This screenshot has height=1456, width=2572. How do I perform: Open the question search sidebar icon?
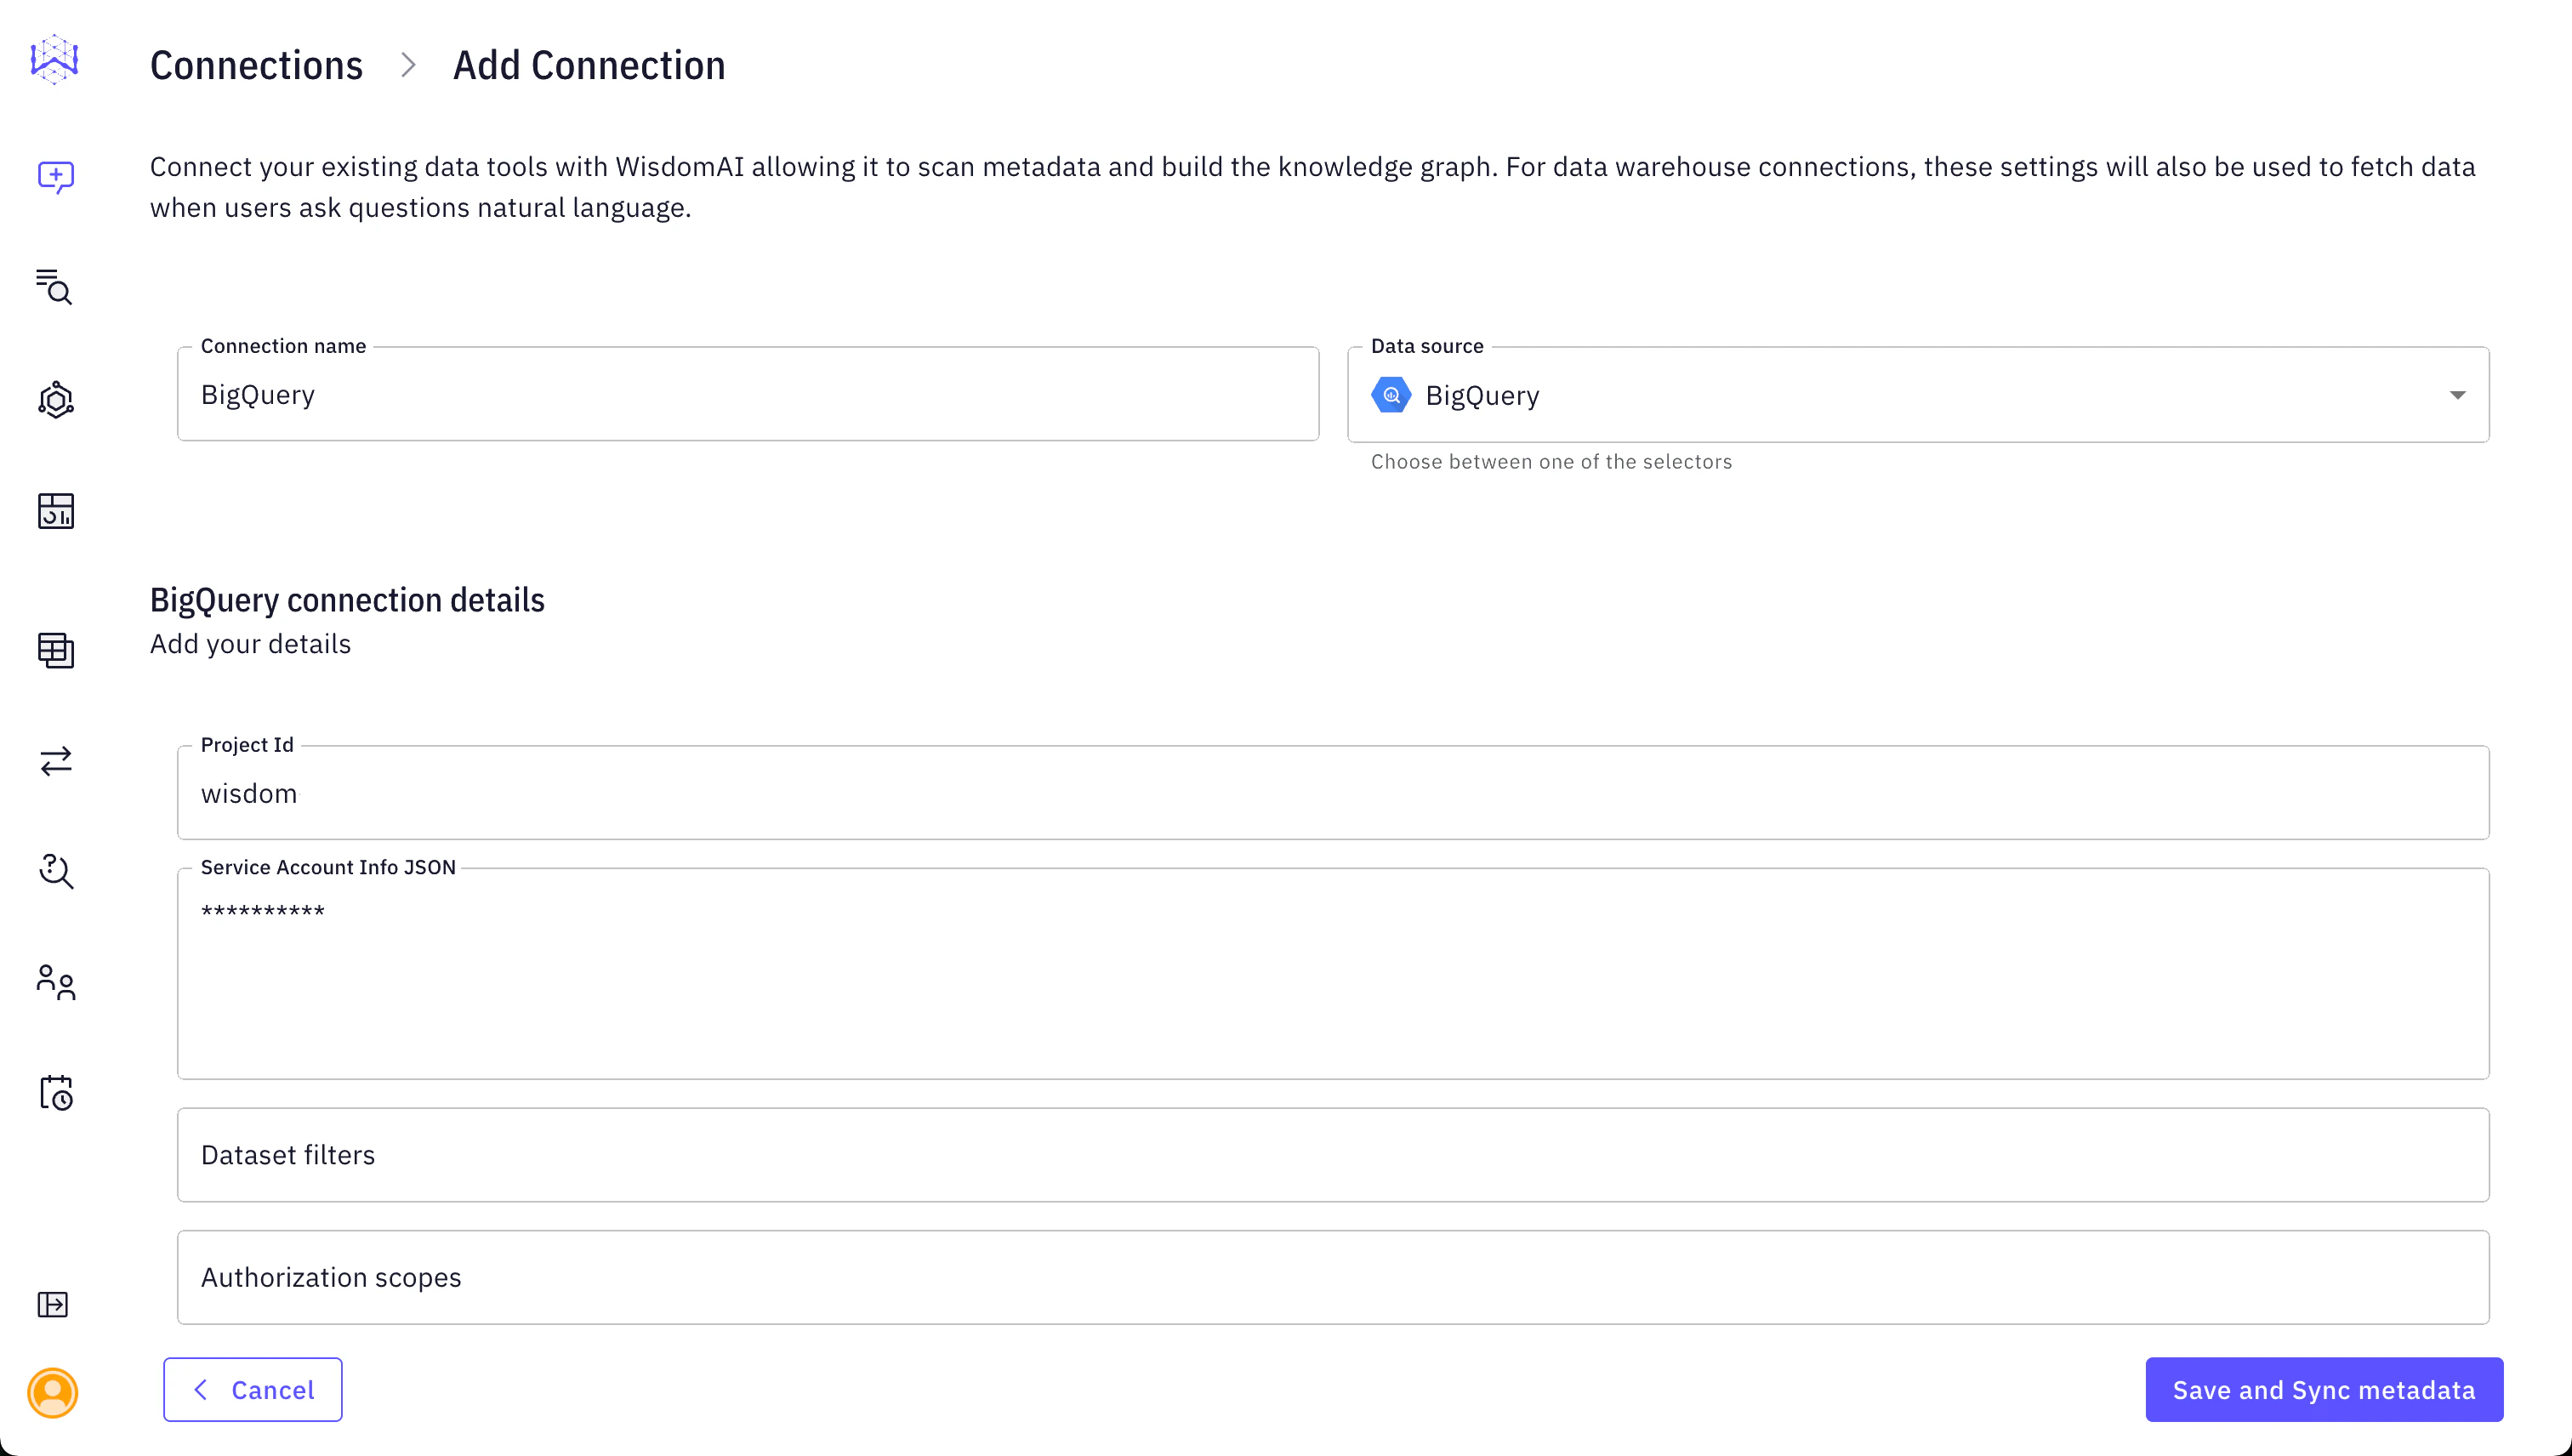pos(56,871)
